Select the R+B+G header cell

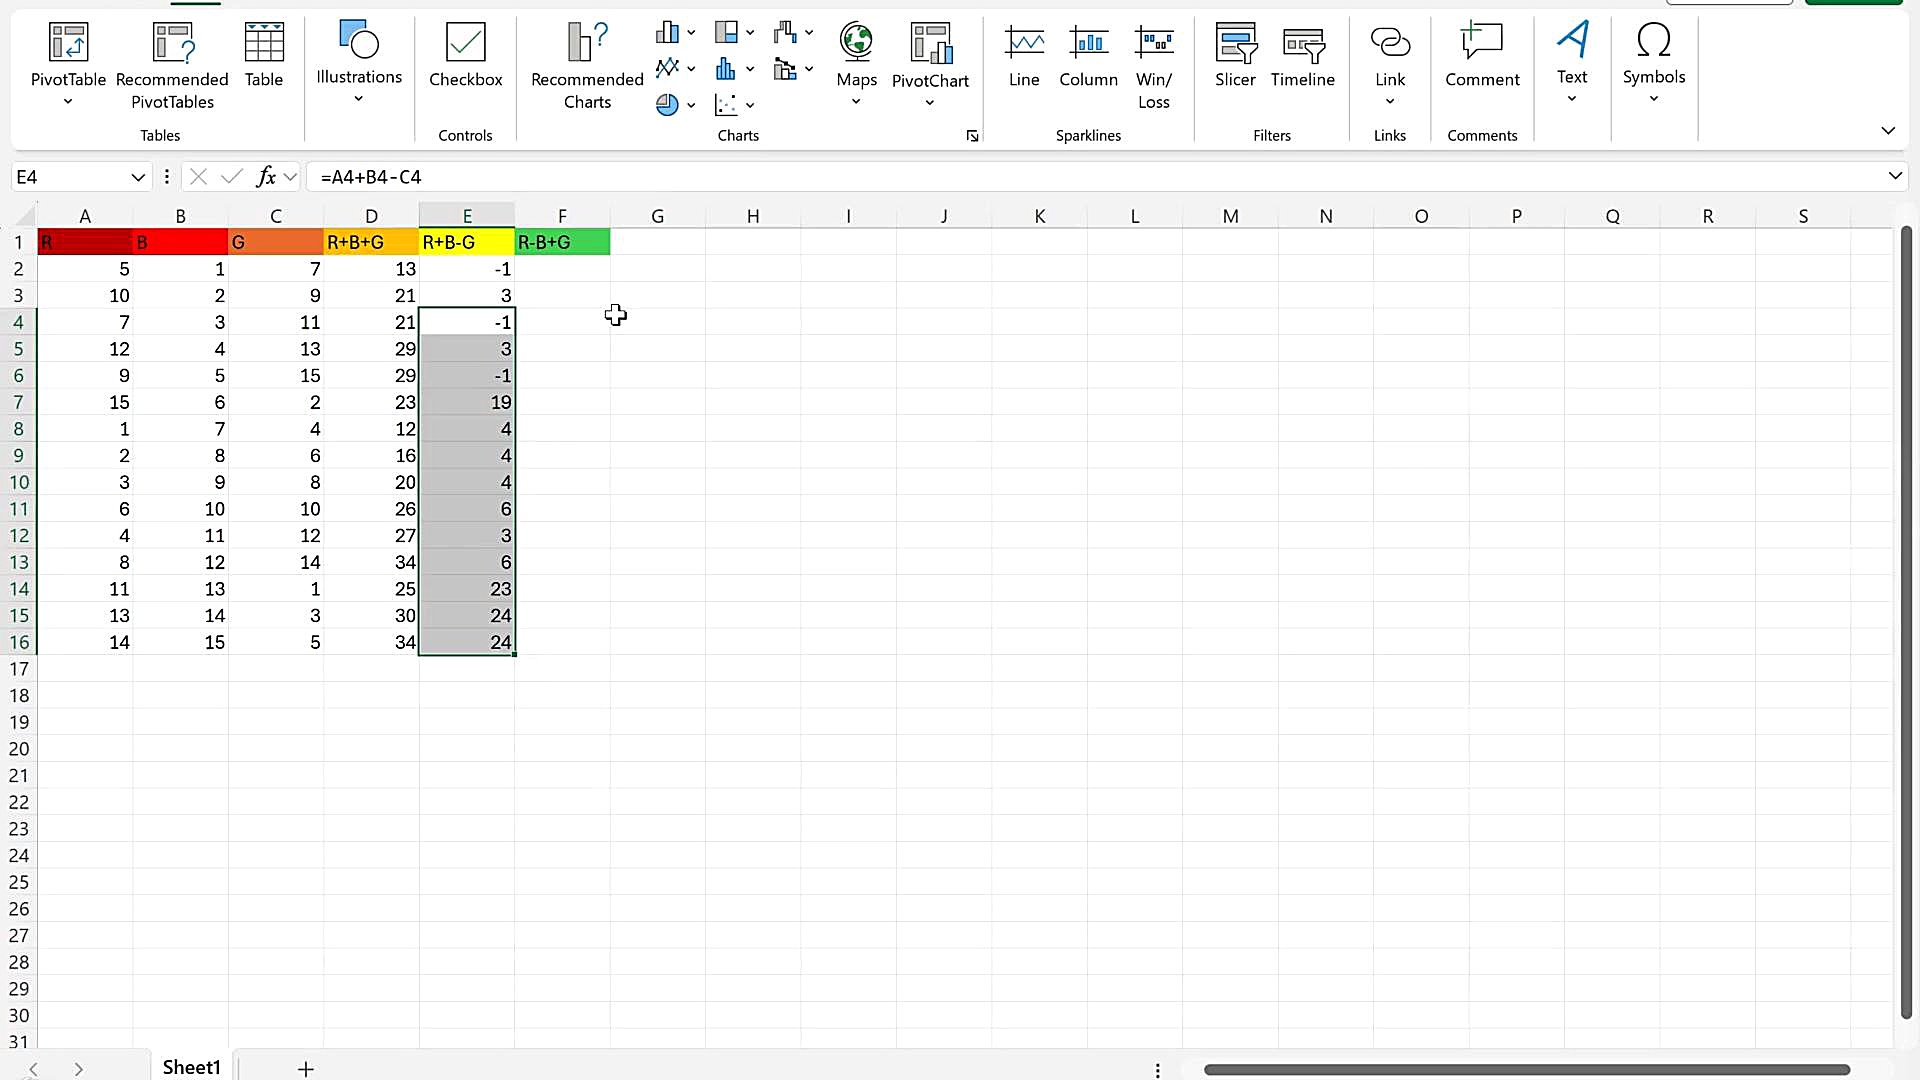[x=371, y=242]
